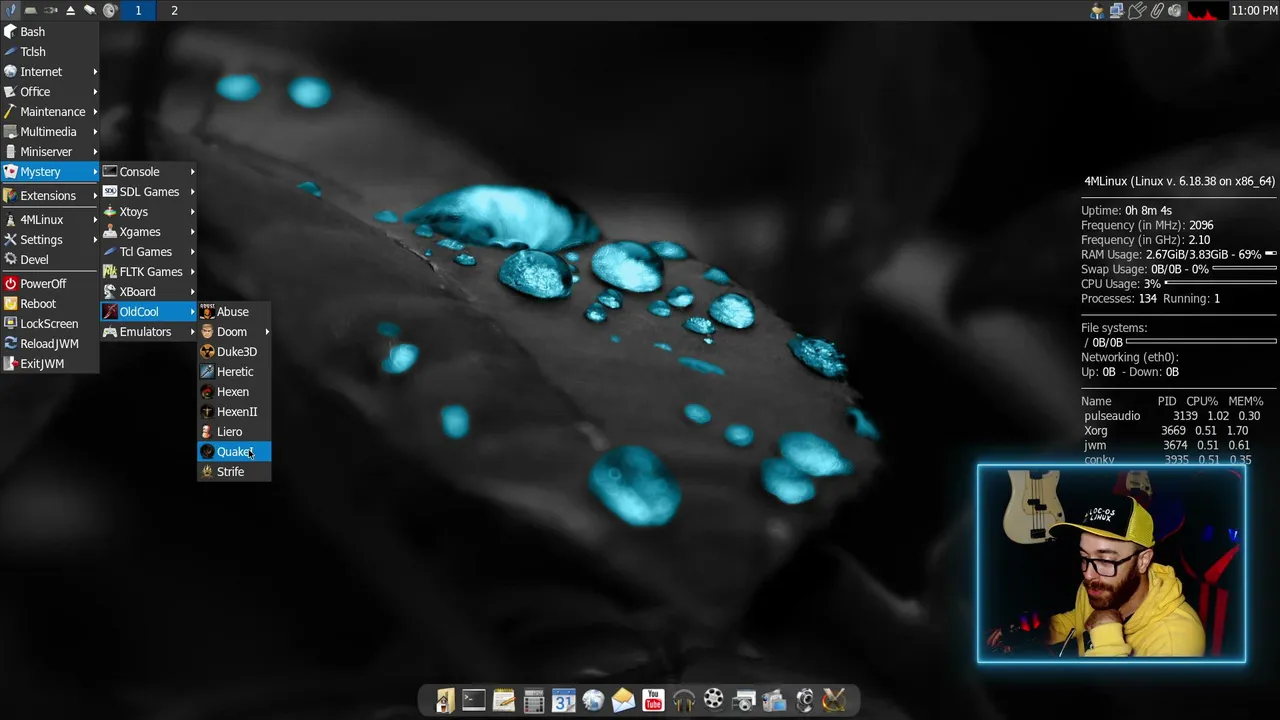Open the Extensions menu
1280x720 pixels.
pyautogui.click(x=50, y=196)
